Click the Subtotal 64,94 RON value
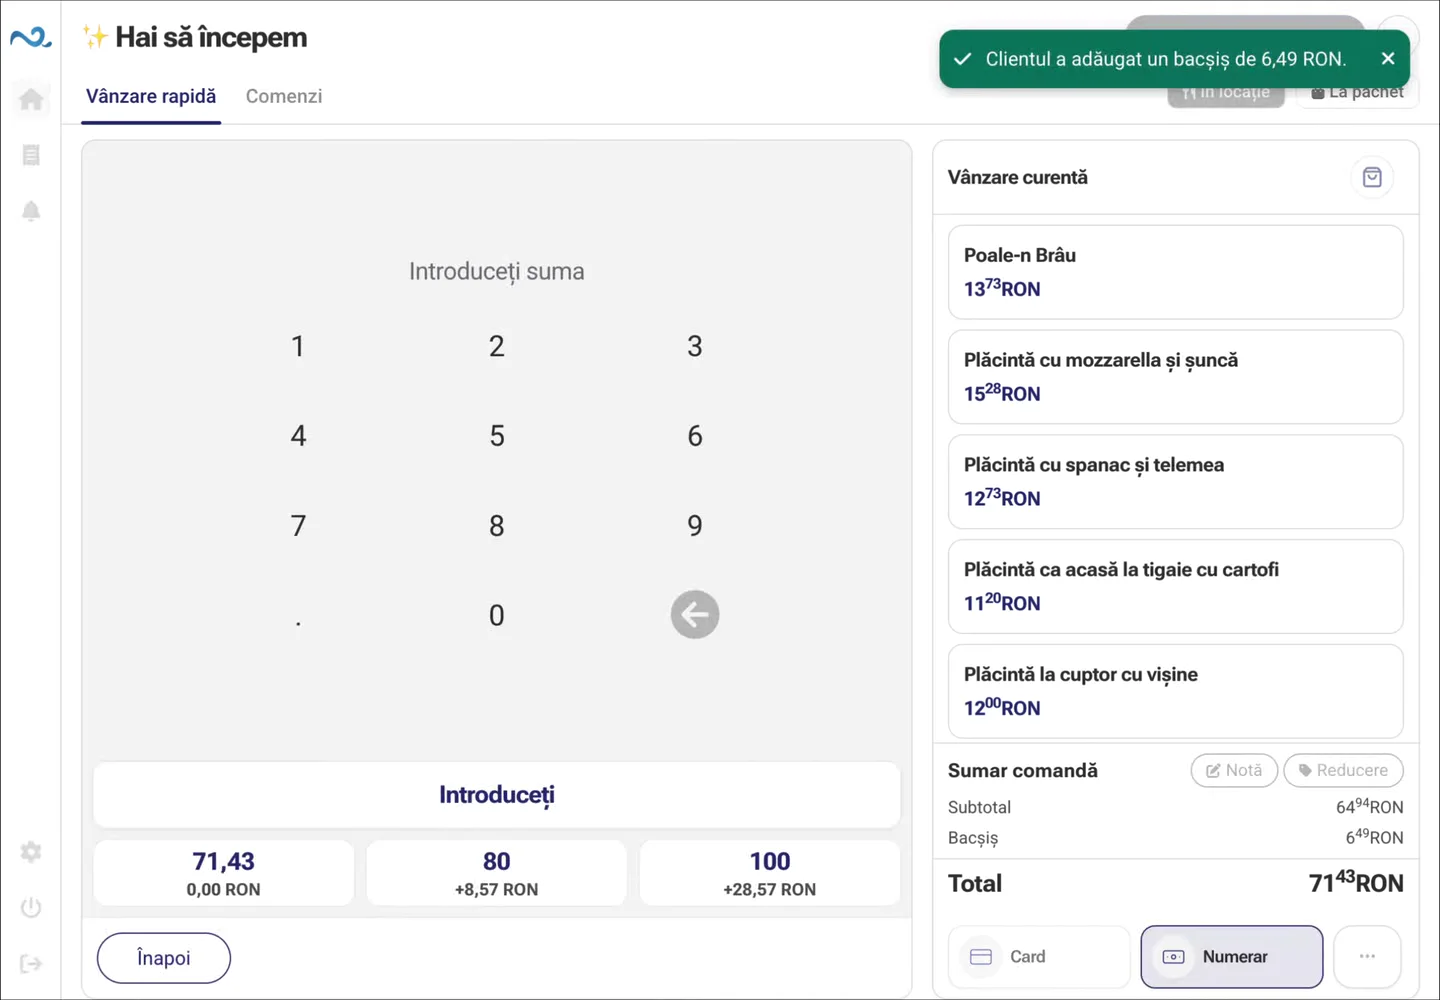The image size is (1440, 1000). tap(1370, 806)
